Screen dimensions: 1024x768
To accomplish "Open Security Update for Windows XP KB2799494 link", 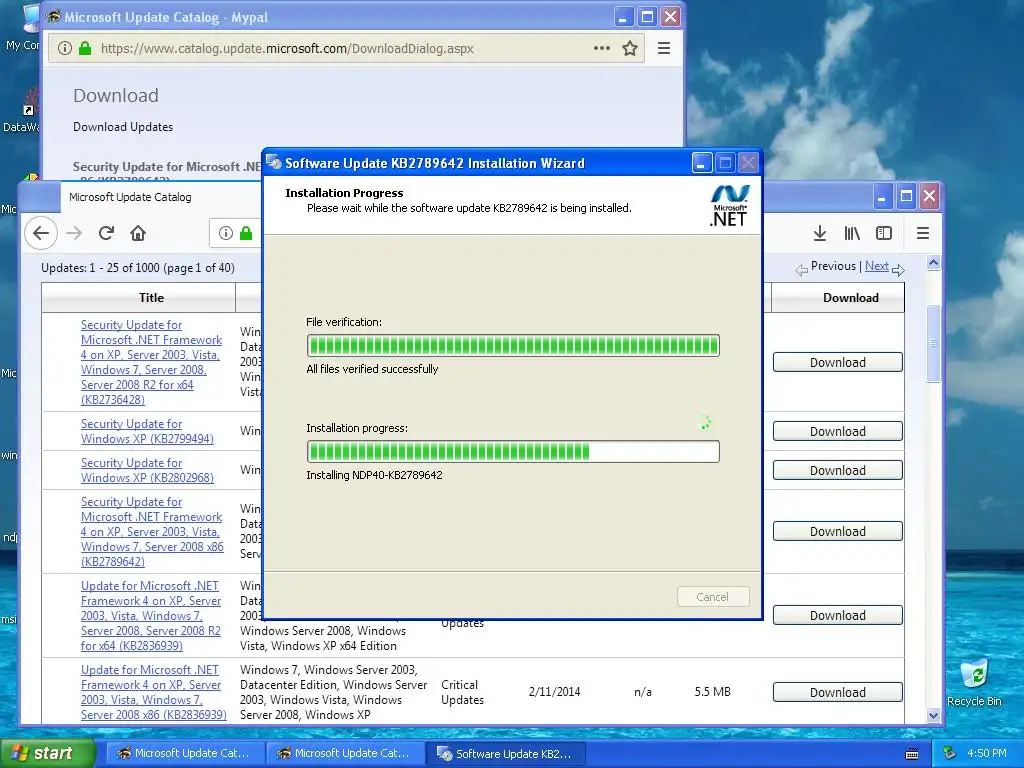I will pyautogui.click(x=148, y=432).
